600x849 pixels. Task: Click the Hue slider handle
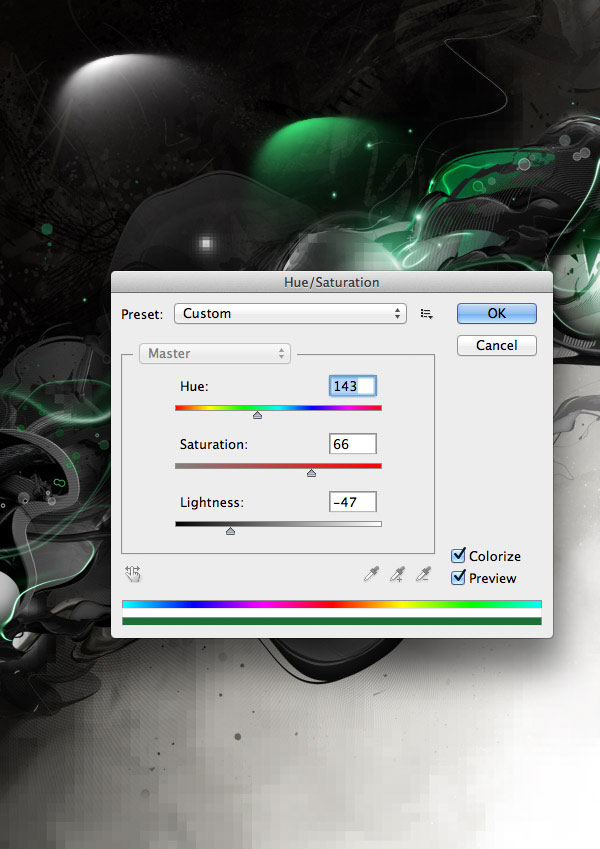tap(257, 414)
